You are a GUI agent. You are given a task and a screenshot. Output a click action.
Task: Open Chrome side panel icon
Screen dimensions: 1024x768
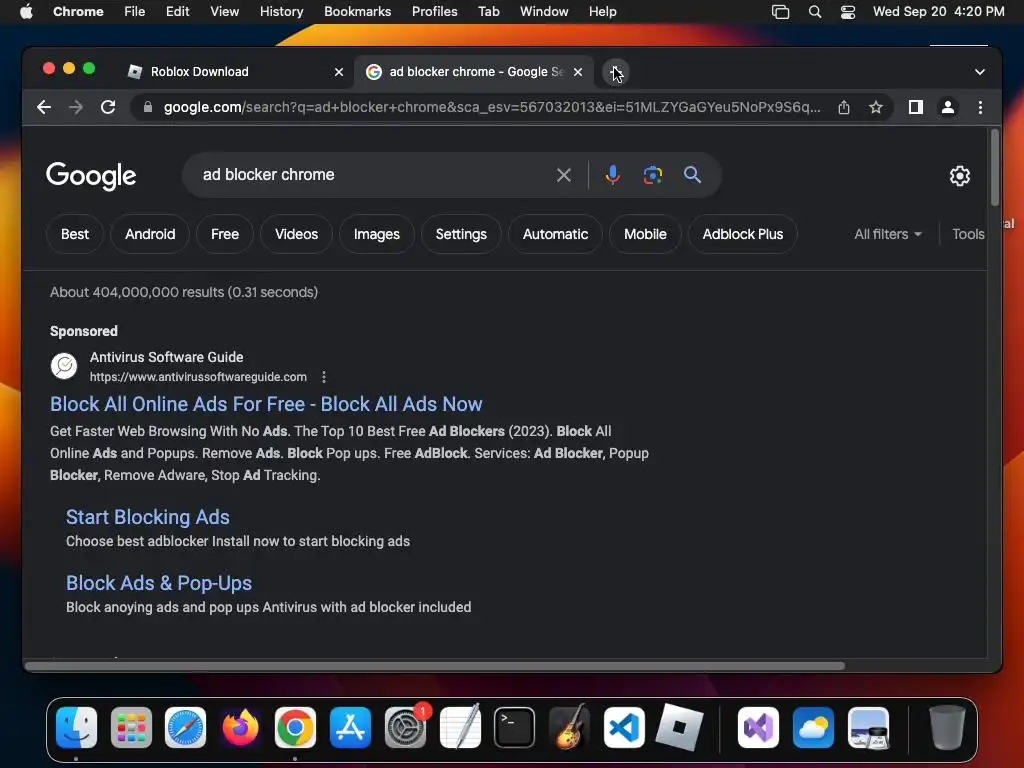(916, 107)
